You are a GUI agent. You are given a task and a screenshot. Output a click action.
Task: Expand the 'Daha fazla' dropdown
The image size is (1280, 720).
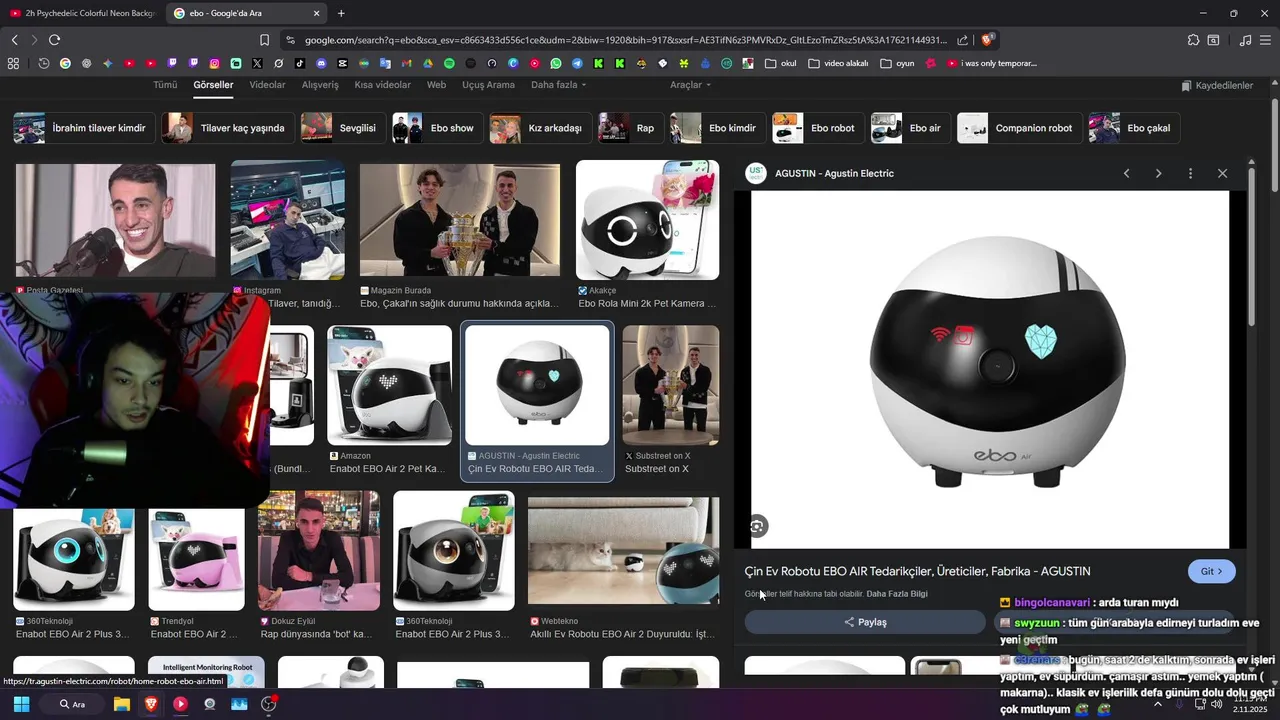click(x=558, y=85)
